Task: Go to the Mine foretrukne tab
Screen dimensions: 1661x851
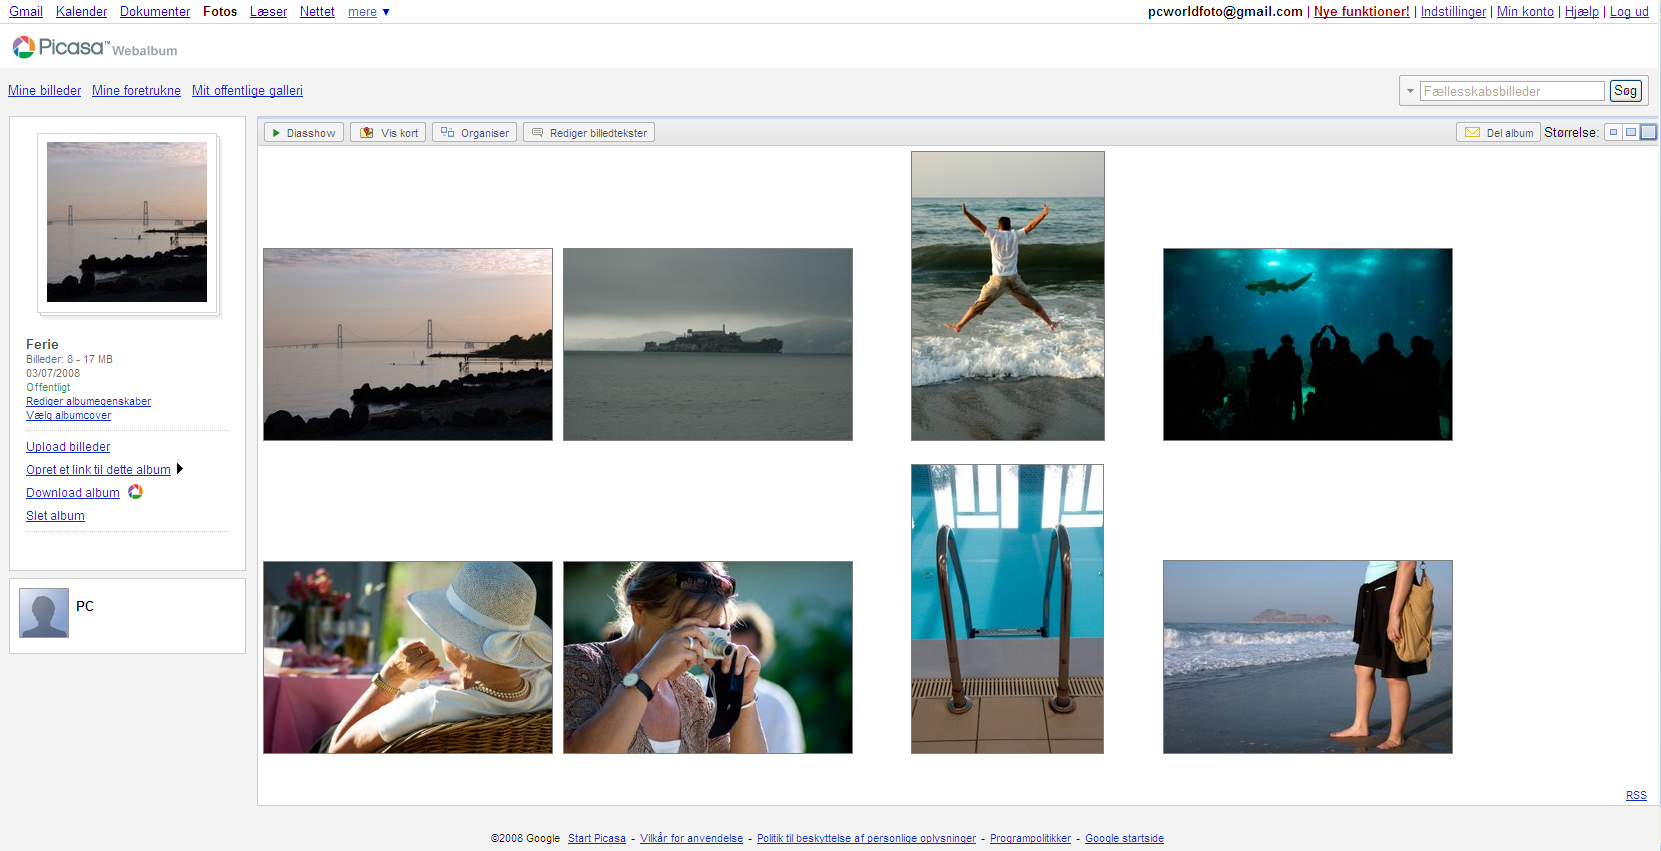Action: (x=136, y=90)
